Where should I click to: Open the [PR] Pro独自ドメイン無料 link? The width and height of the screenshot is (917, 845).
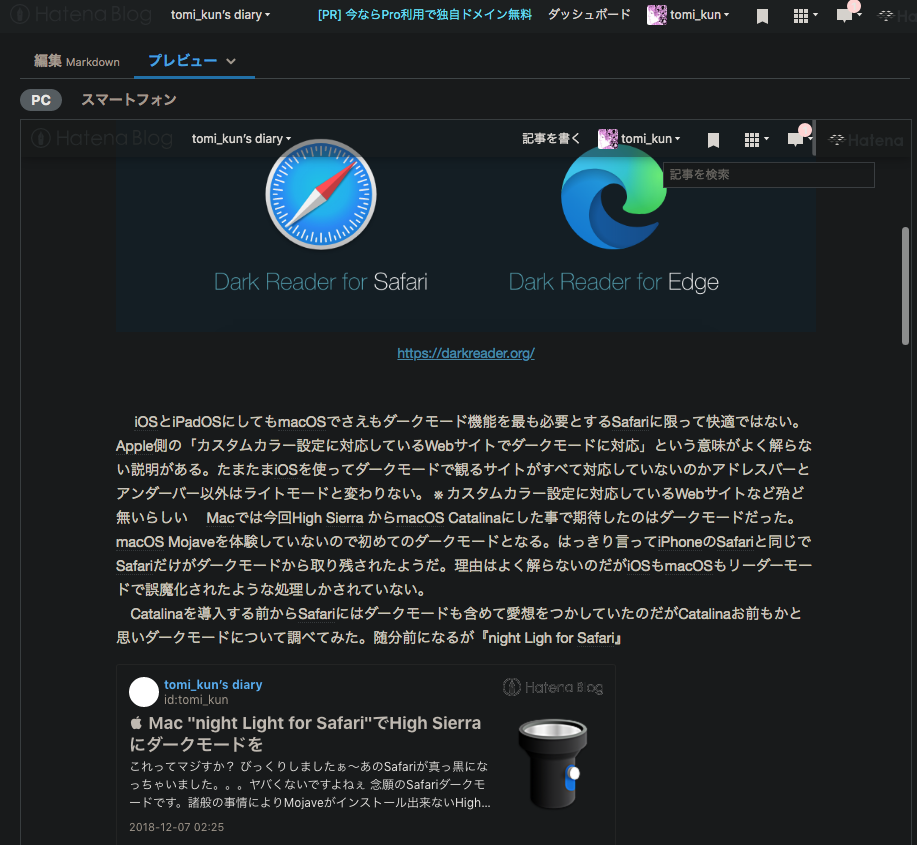(x=425, y=15)
